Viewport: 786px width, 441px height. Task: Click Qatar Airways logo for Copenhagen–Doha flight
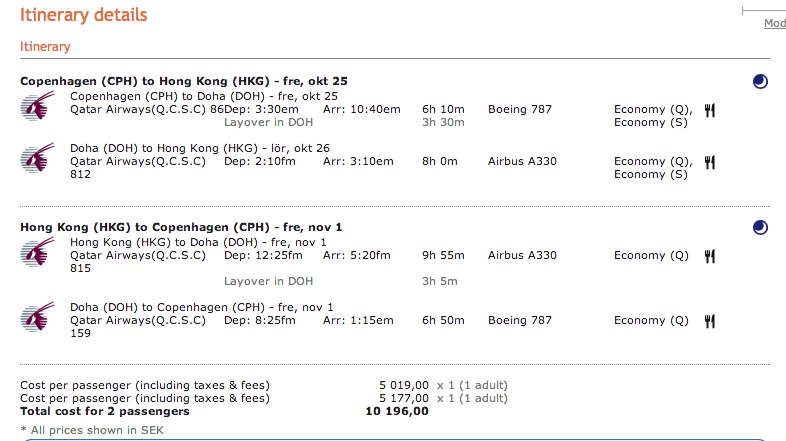(37, 107)
